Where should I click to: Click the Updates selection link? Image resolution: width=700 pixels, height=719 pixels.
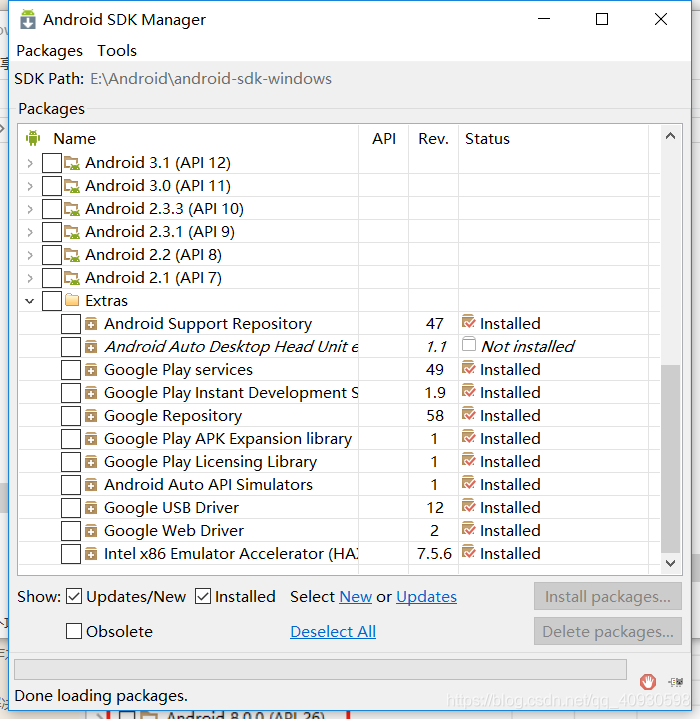[426, 597]
